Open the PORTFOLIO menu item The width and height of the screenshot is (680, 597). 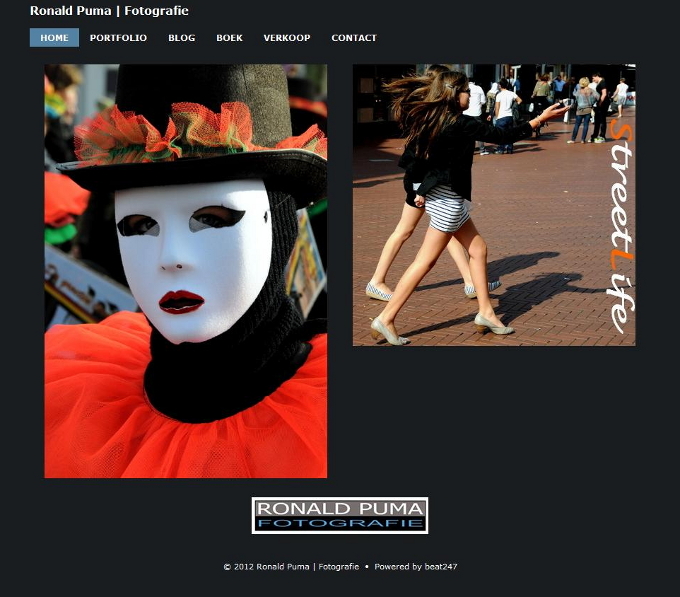(x=118, y=38)
